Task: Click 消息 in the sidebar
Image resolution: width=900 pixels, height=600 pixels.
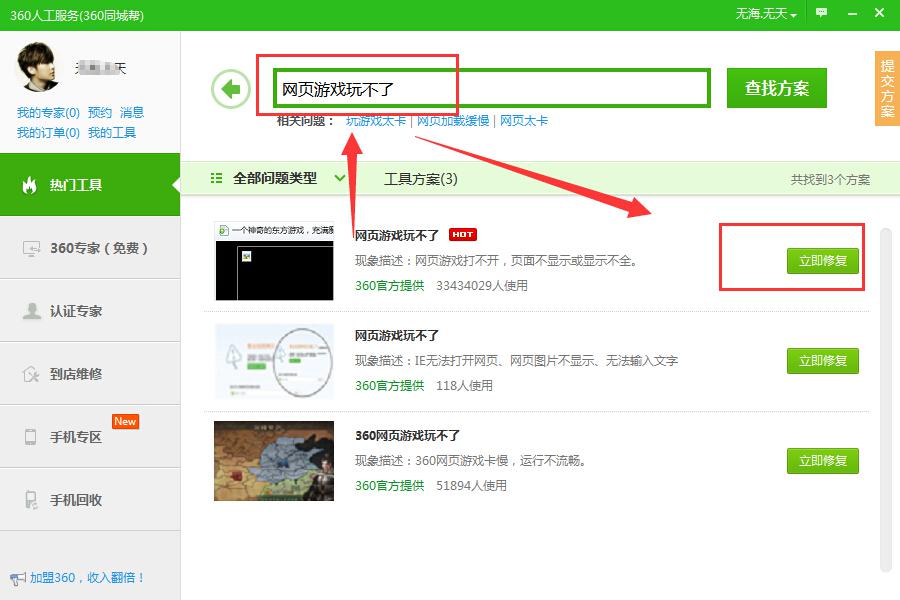Action: (x=136, y=114)
